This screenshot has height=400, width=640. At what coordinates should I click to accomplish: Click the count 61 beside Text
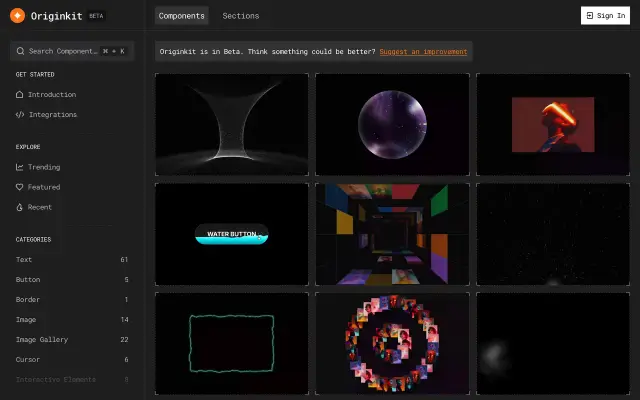pyautogui.click(x=124, y=260)
